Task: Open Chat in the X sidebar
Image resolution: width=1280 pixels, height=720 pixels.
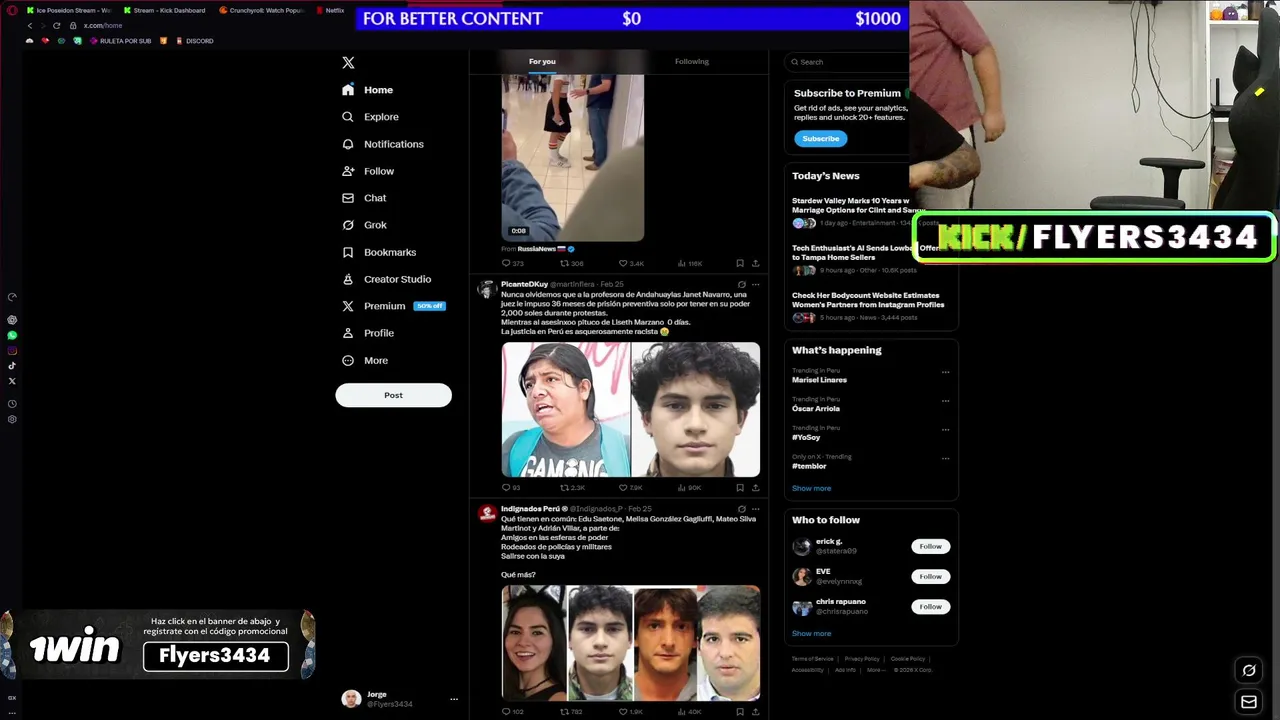Action: tap(364, 198)
